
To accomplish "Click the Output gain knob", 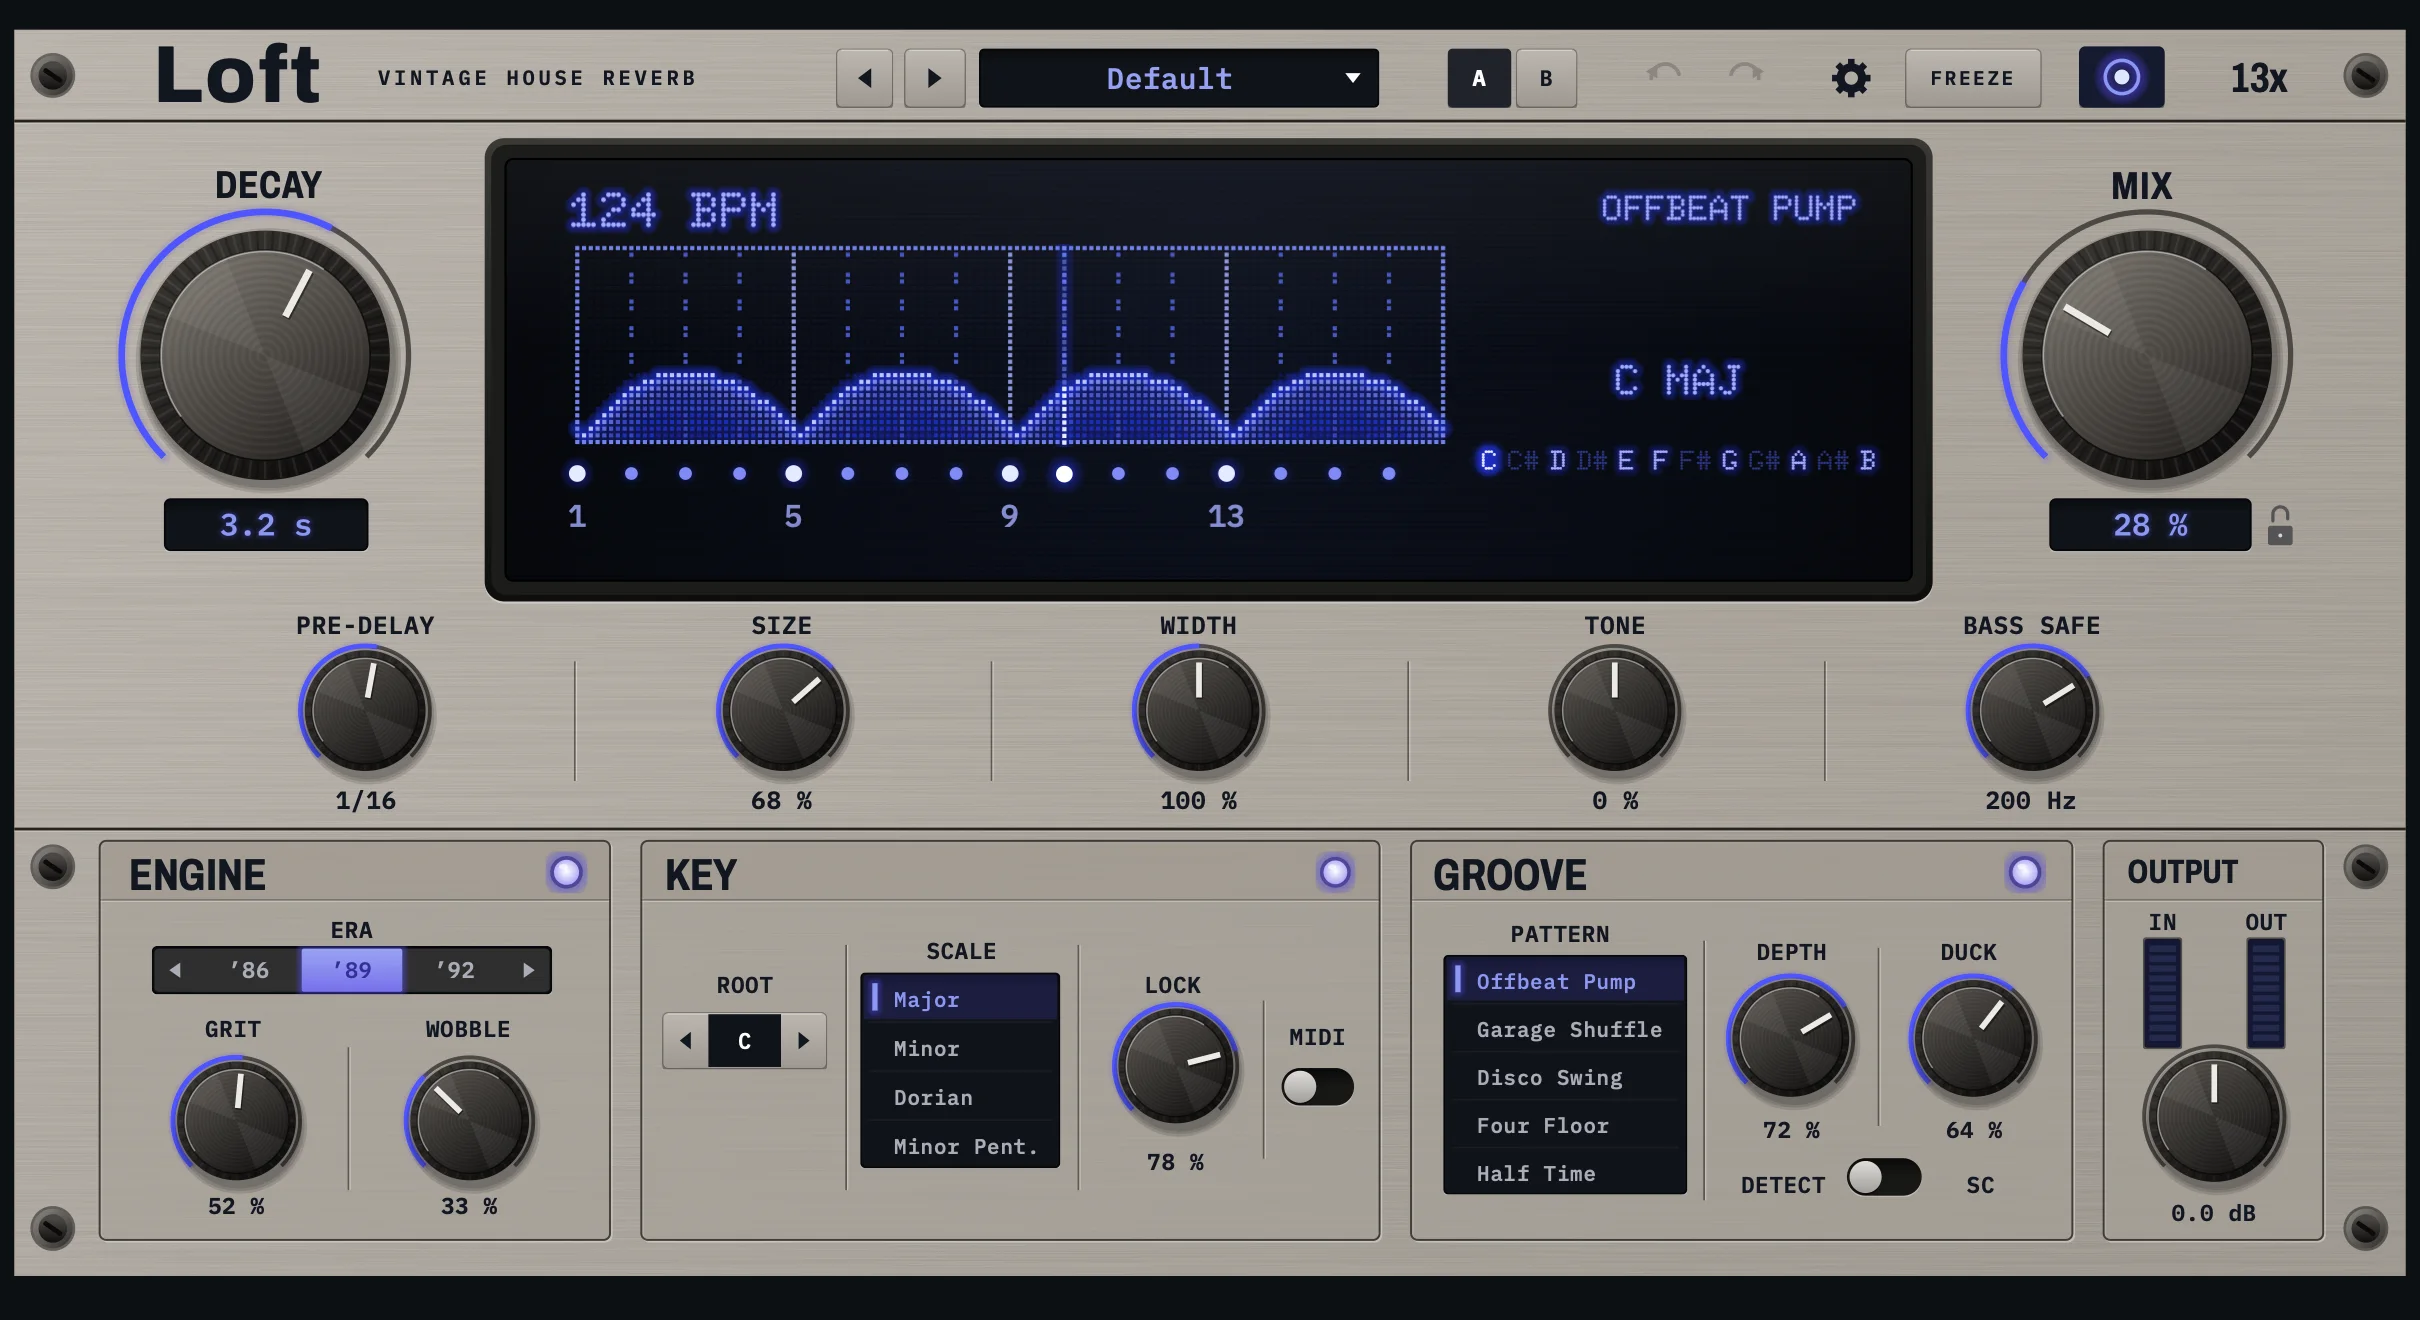I will (x=2213, y=1116).
